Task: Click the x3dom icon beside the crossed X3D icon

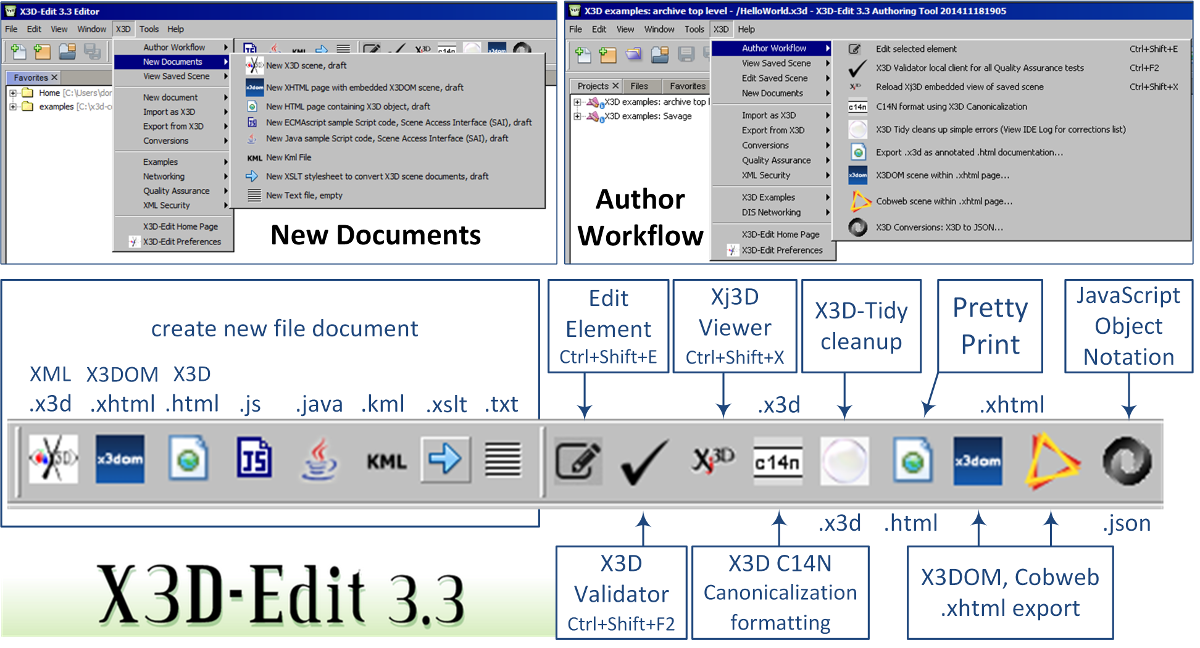Action: [121, 459]
